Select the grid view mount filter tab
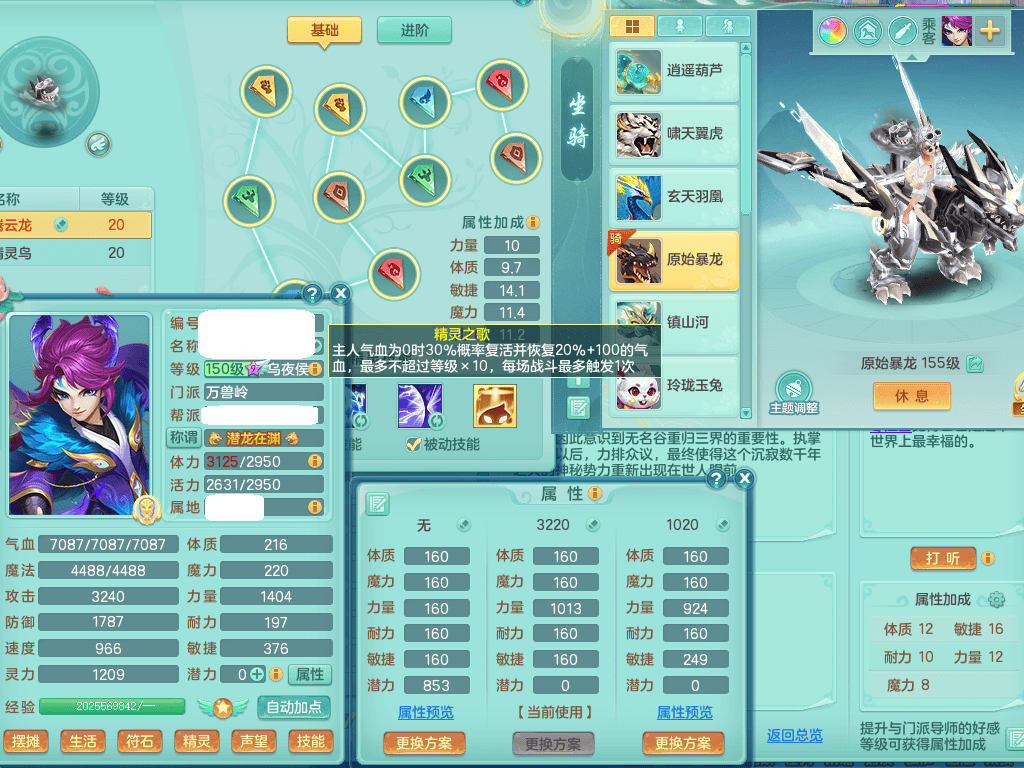This screenshot has width=1024, height=768. (x=632, y=26)
